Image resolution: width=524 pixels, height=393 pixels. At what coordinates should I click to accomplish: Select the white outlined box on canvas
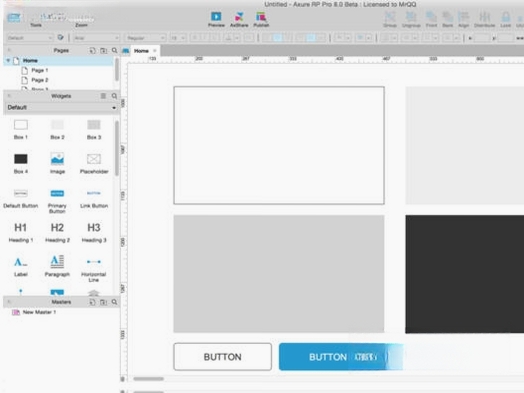coord(279,145)
